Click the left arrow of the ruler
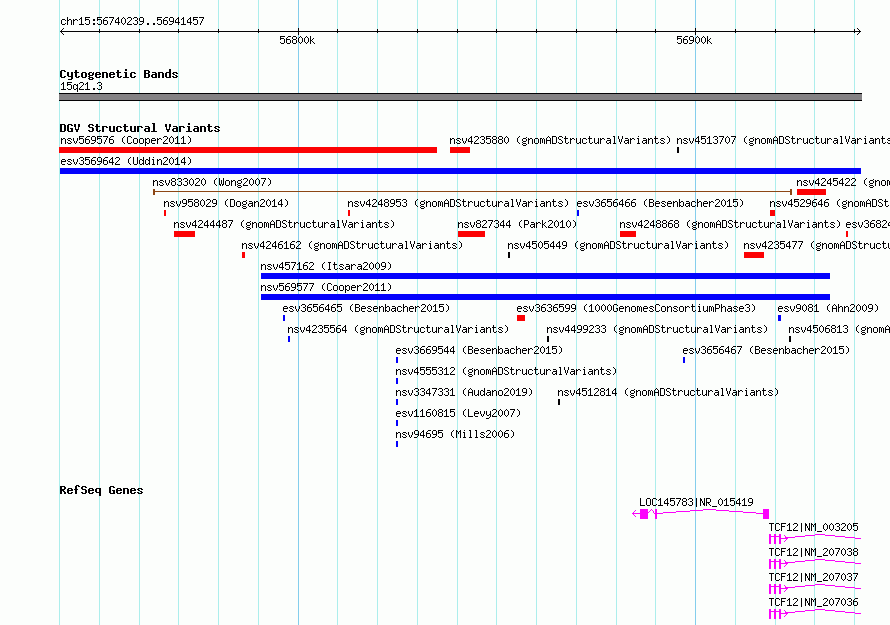 [x=62, y=32]
